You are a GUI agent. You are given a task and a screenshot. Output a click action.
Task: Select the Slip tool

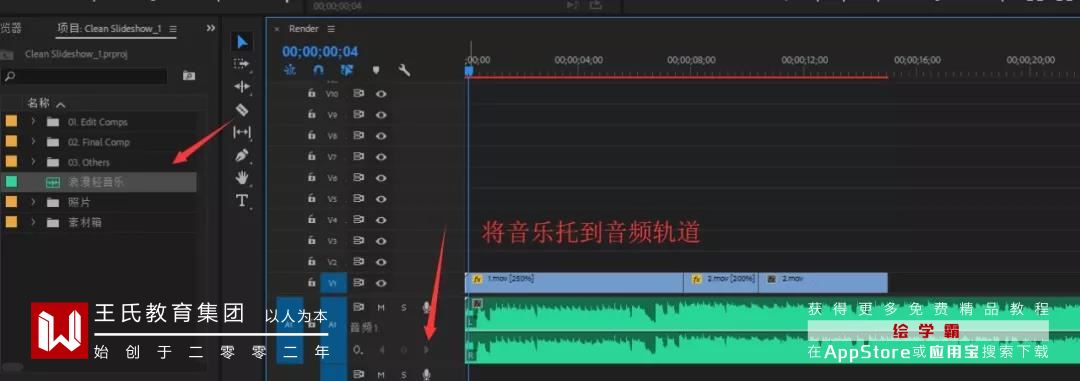coord(242,132)
